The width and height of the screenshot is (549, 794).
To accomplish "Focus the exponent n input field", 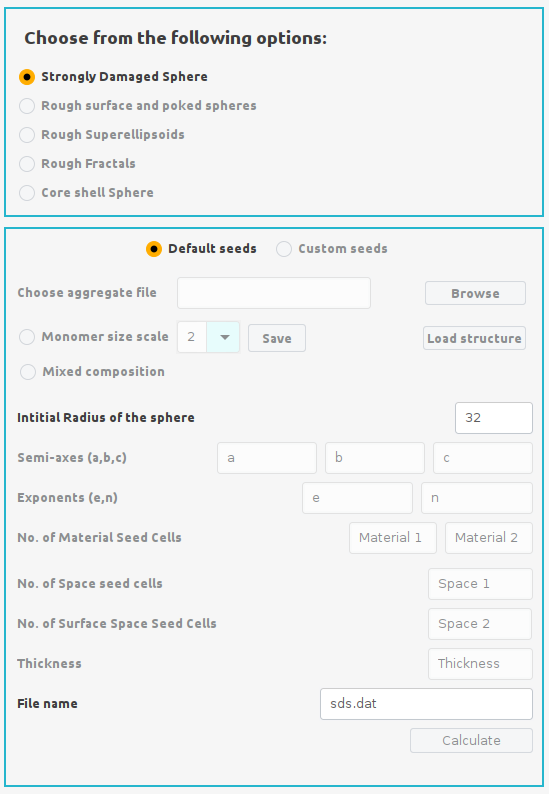I will click(x=477, y=498).
